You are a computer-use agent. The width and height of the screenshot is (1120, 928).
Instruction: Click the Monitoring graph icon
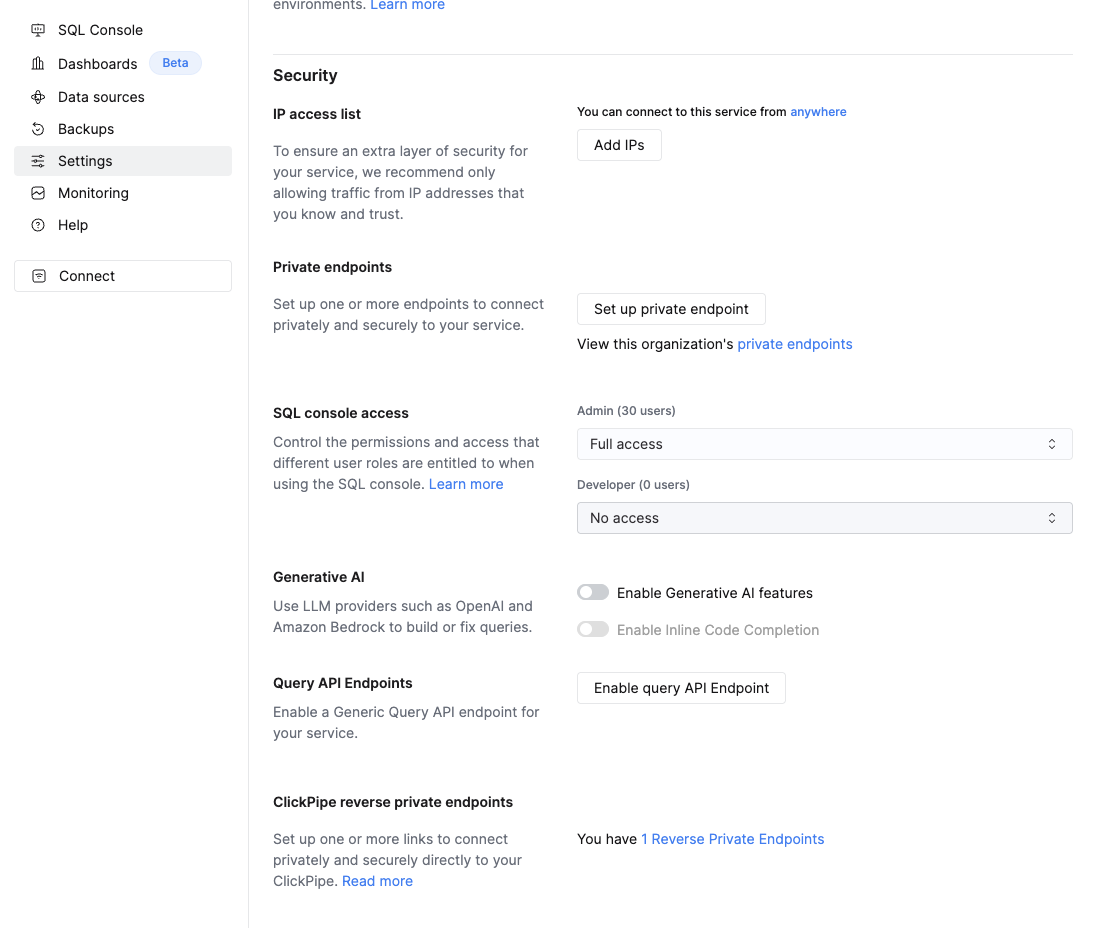pos(38,193)
